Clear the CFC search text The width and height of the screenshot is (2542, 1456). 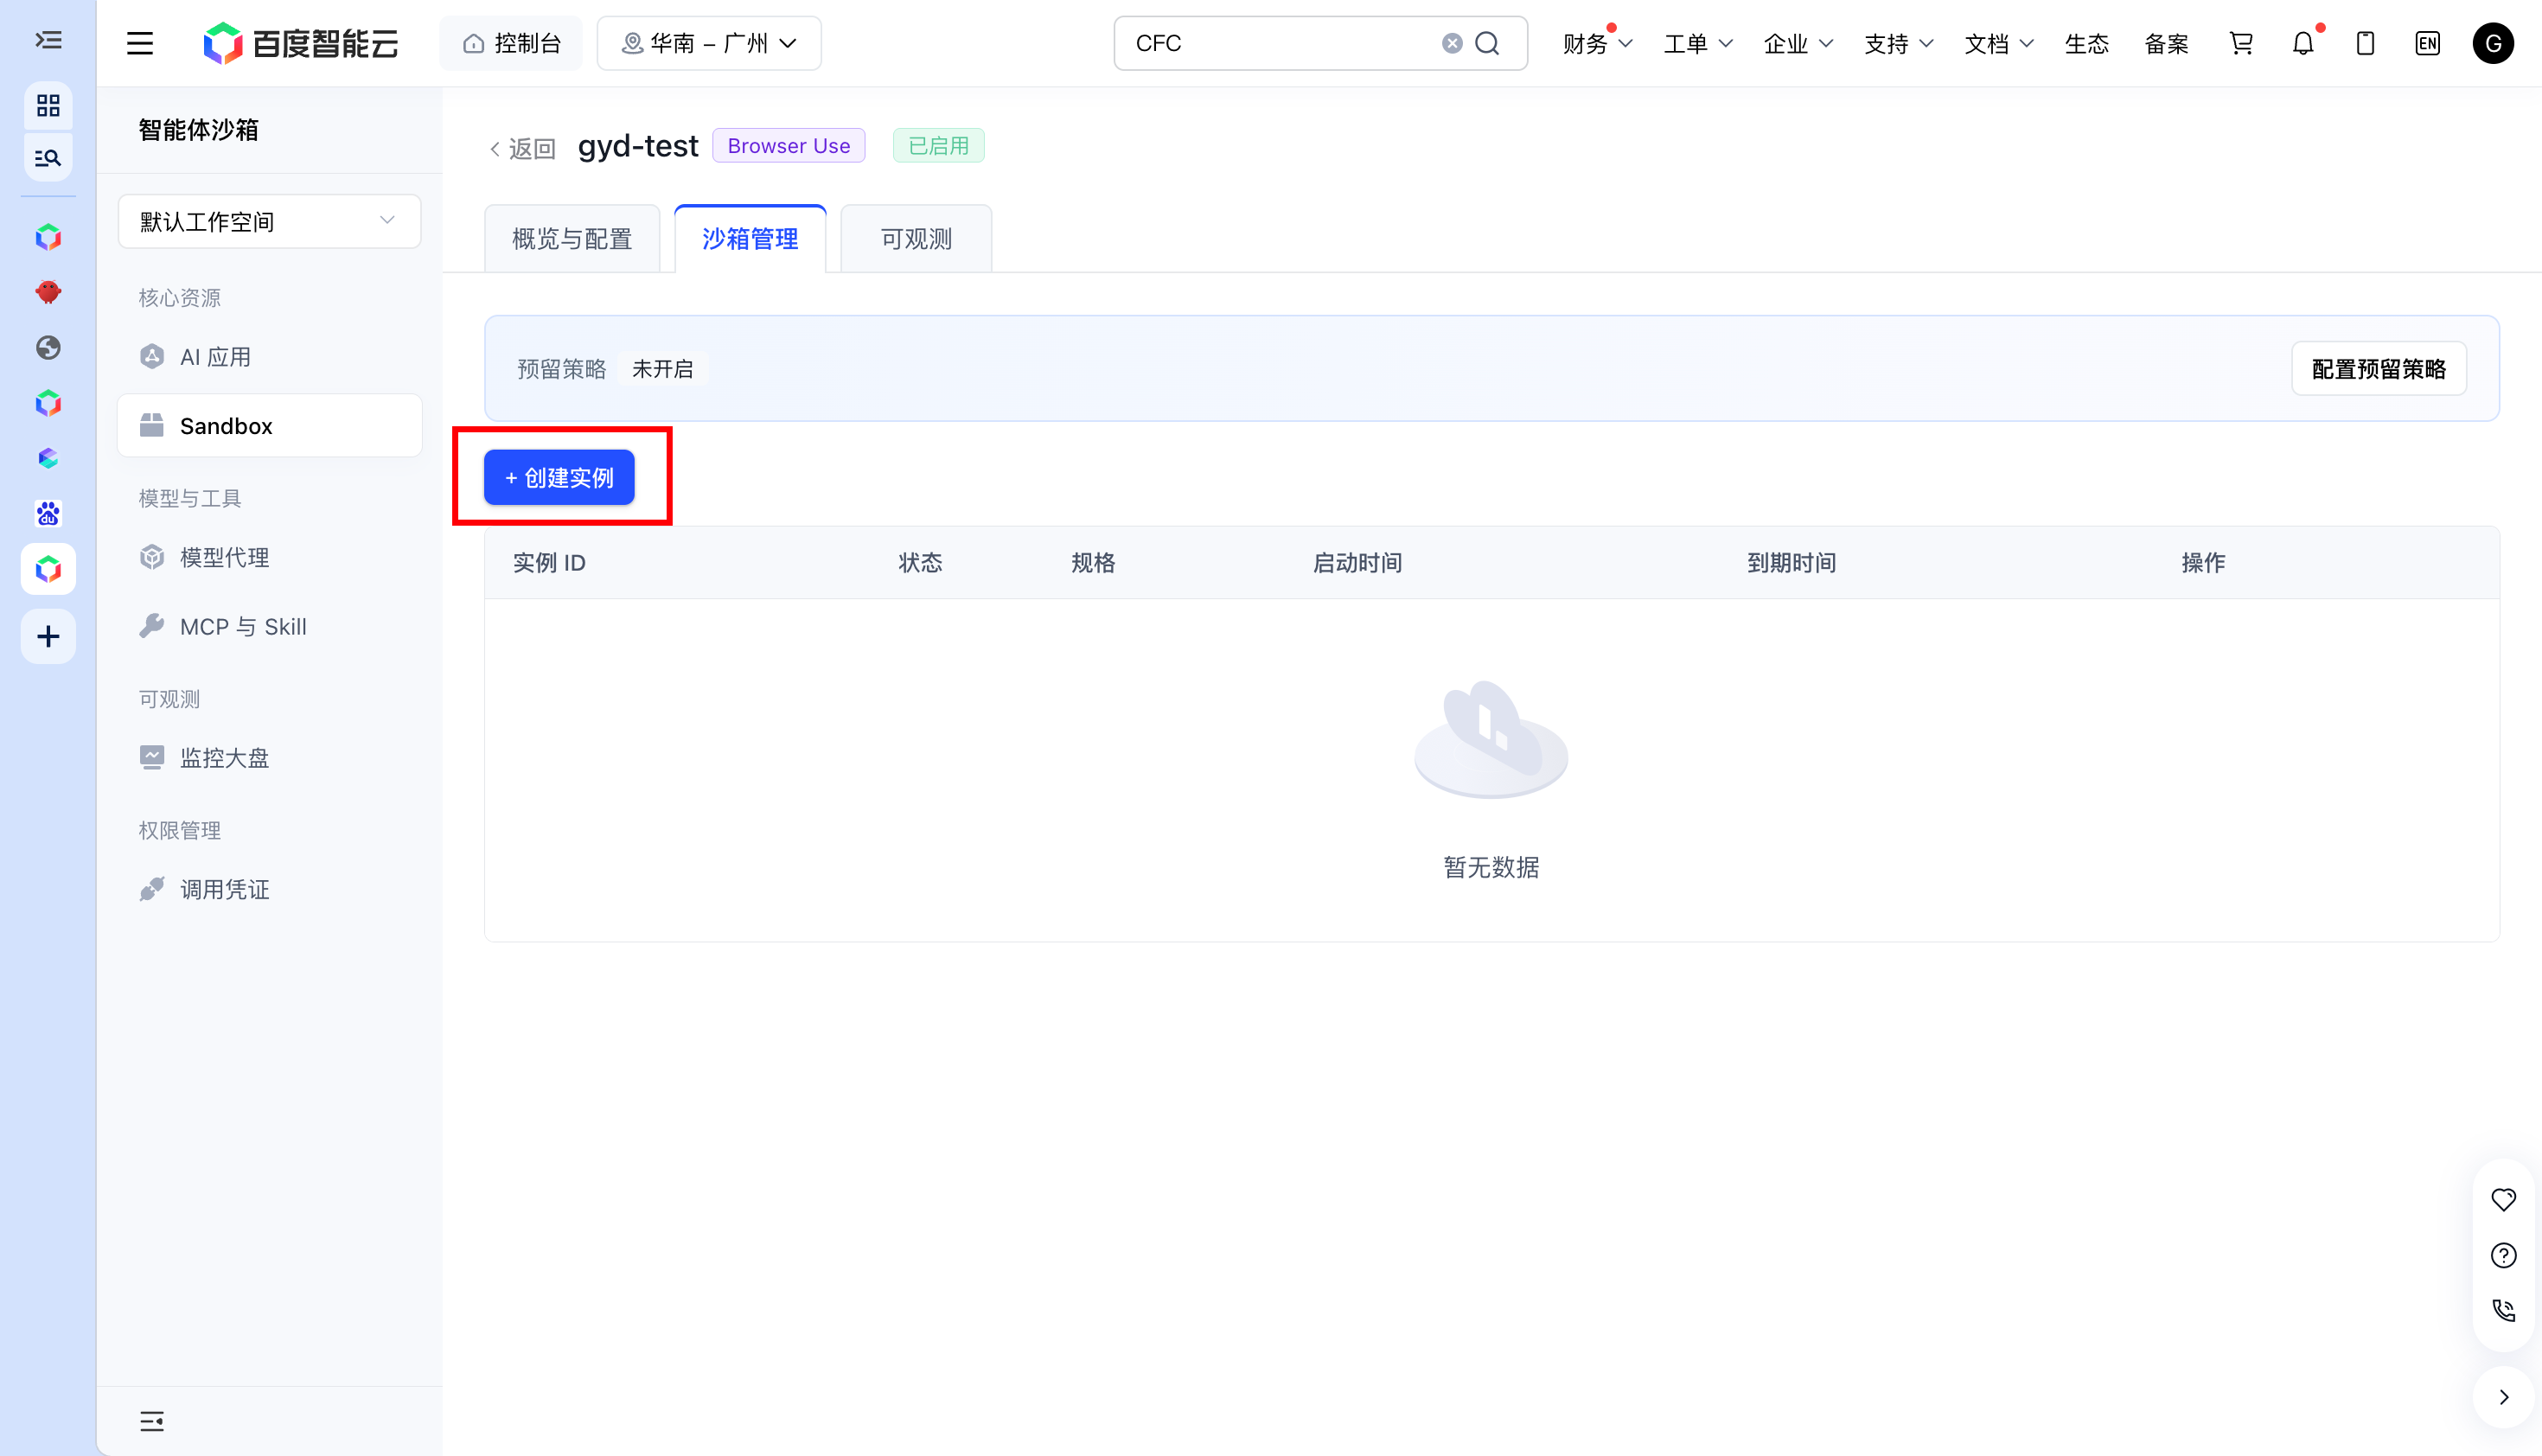point(1452,43)
